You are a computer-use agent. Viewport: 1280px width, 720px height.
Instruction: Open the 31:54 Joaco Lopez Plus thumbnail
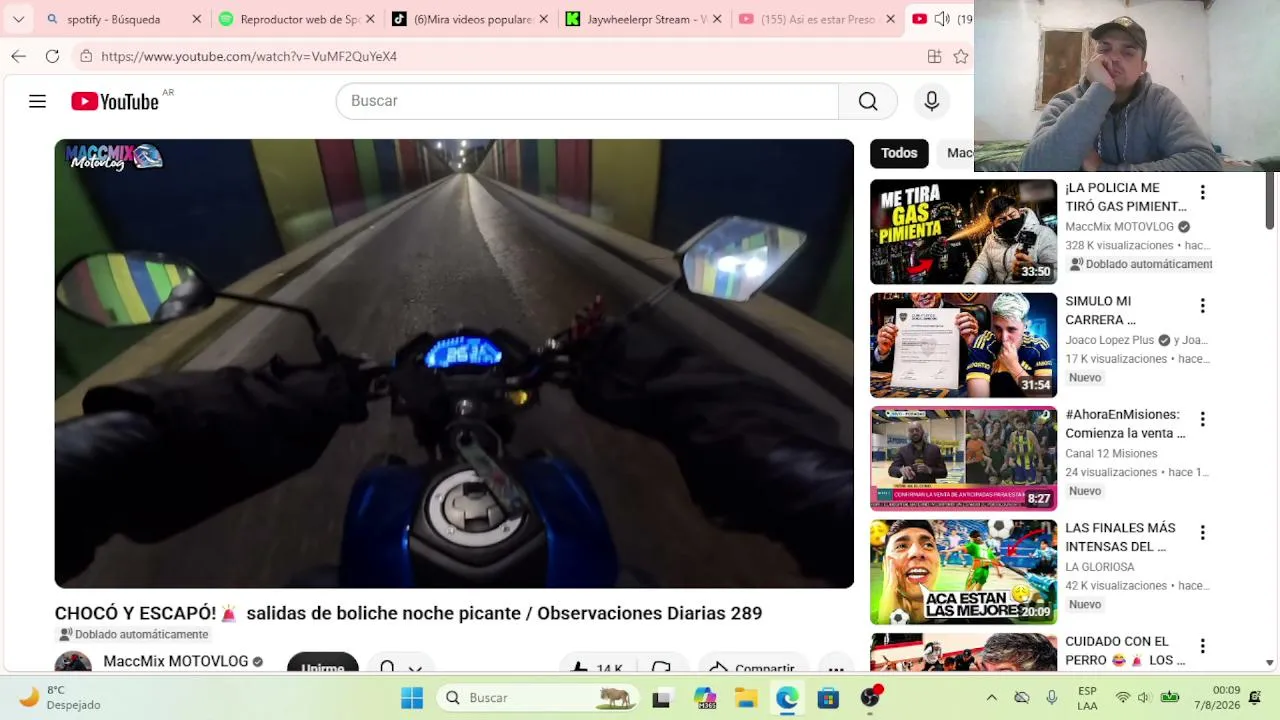pyautogui.click(x=963, y=345)
